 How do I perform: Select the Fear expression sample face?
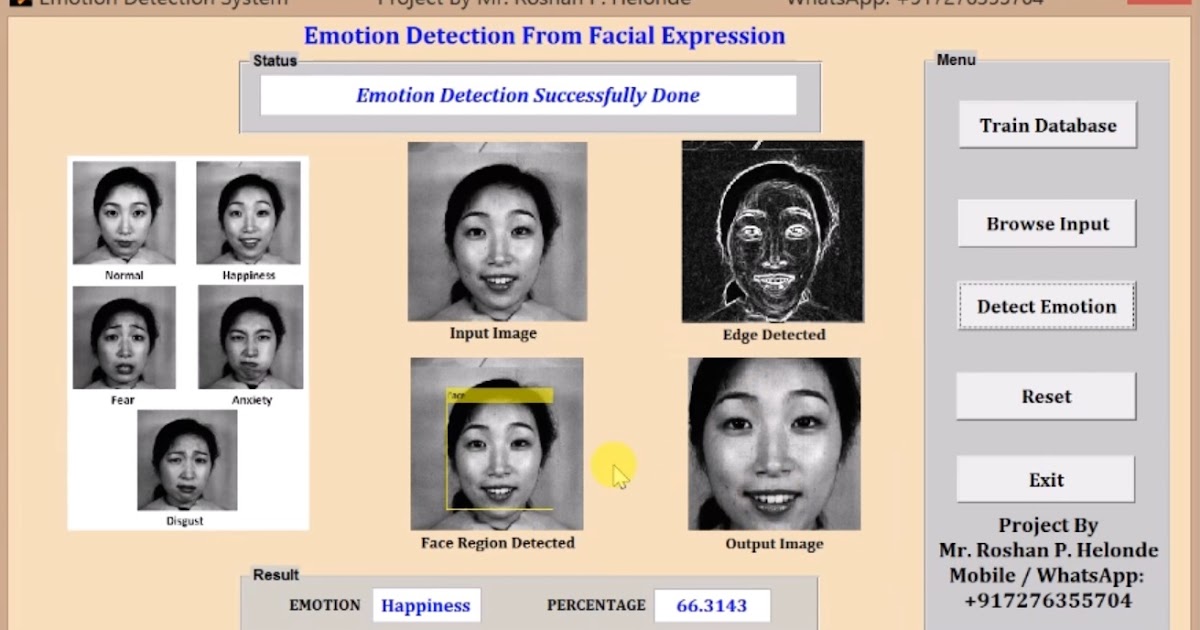[x=122, y=338]
